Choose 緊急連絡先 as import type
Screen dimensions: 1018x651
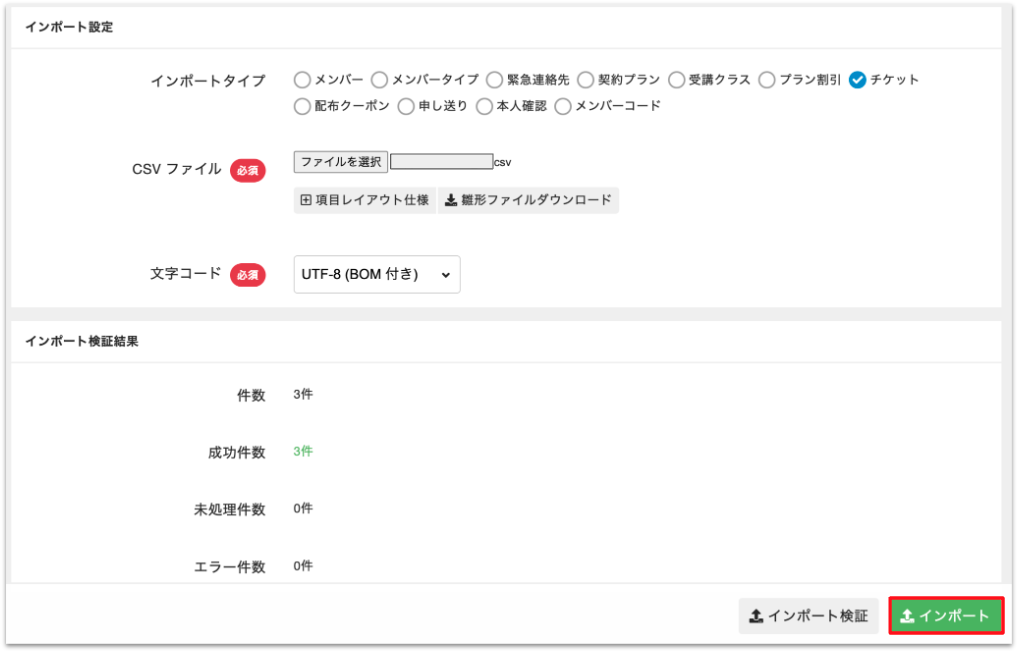pos(495,80)
